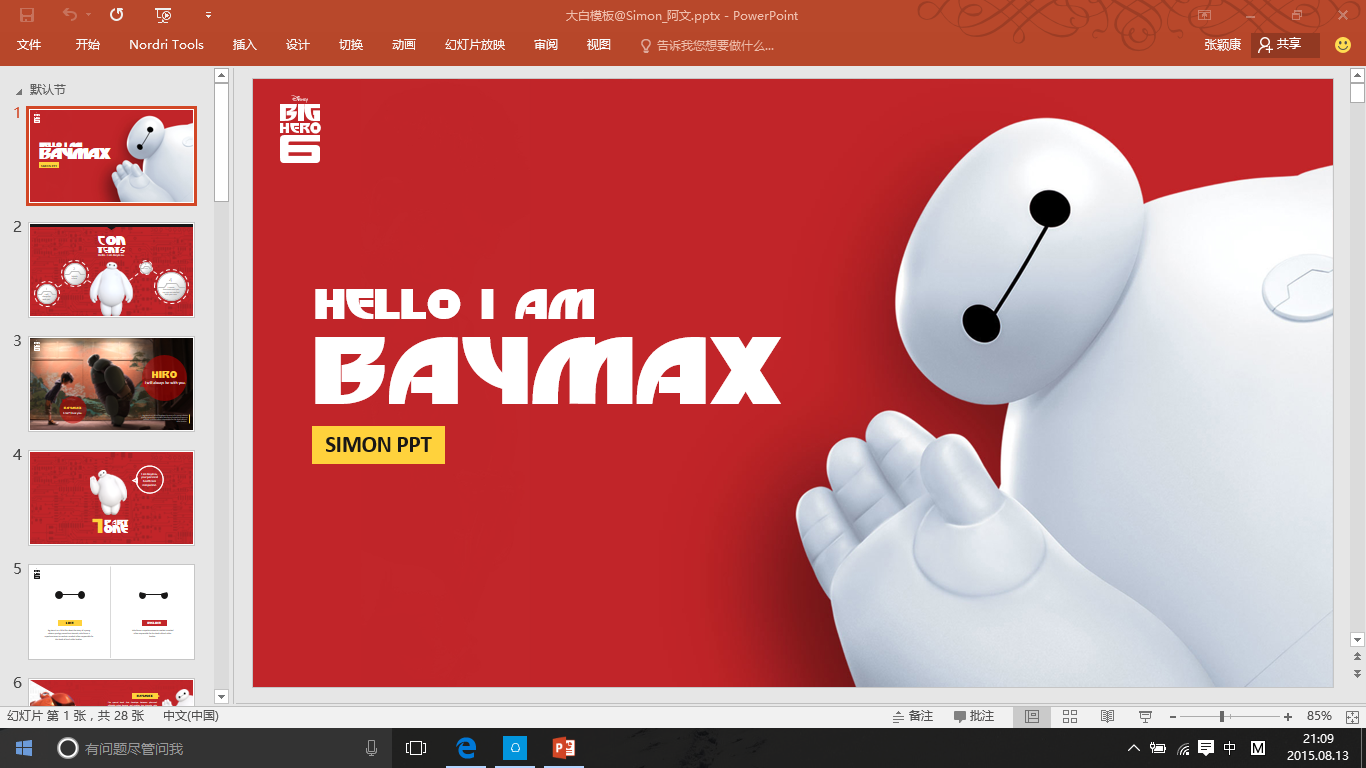Open the 文件 (File) menu

tap(29, 45)
